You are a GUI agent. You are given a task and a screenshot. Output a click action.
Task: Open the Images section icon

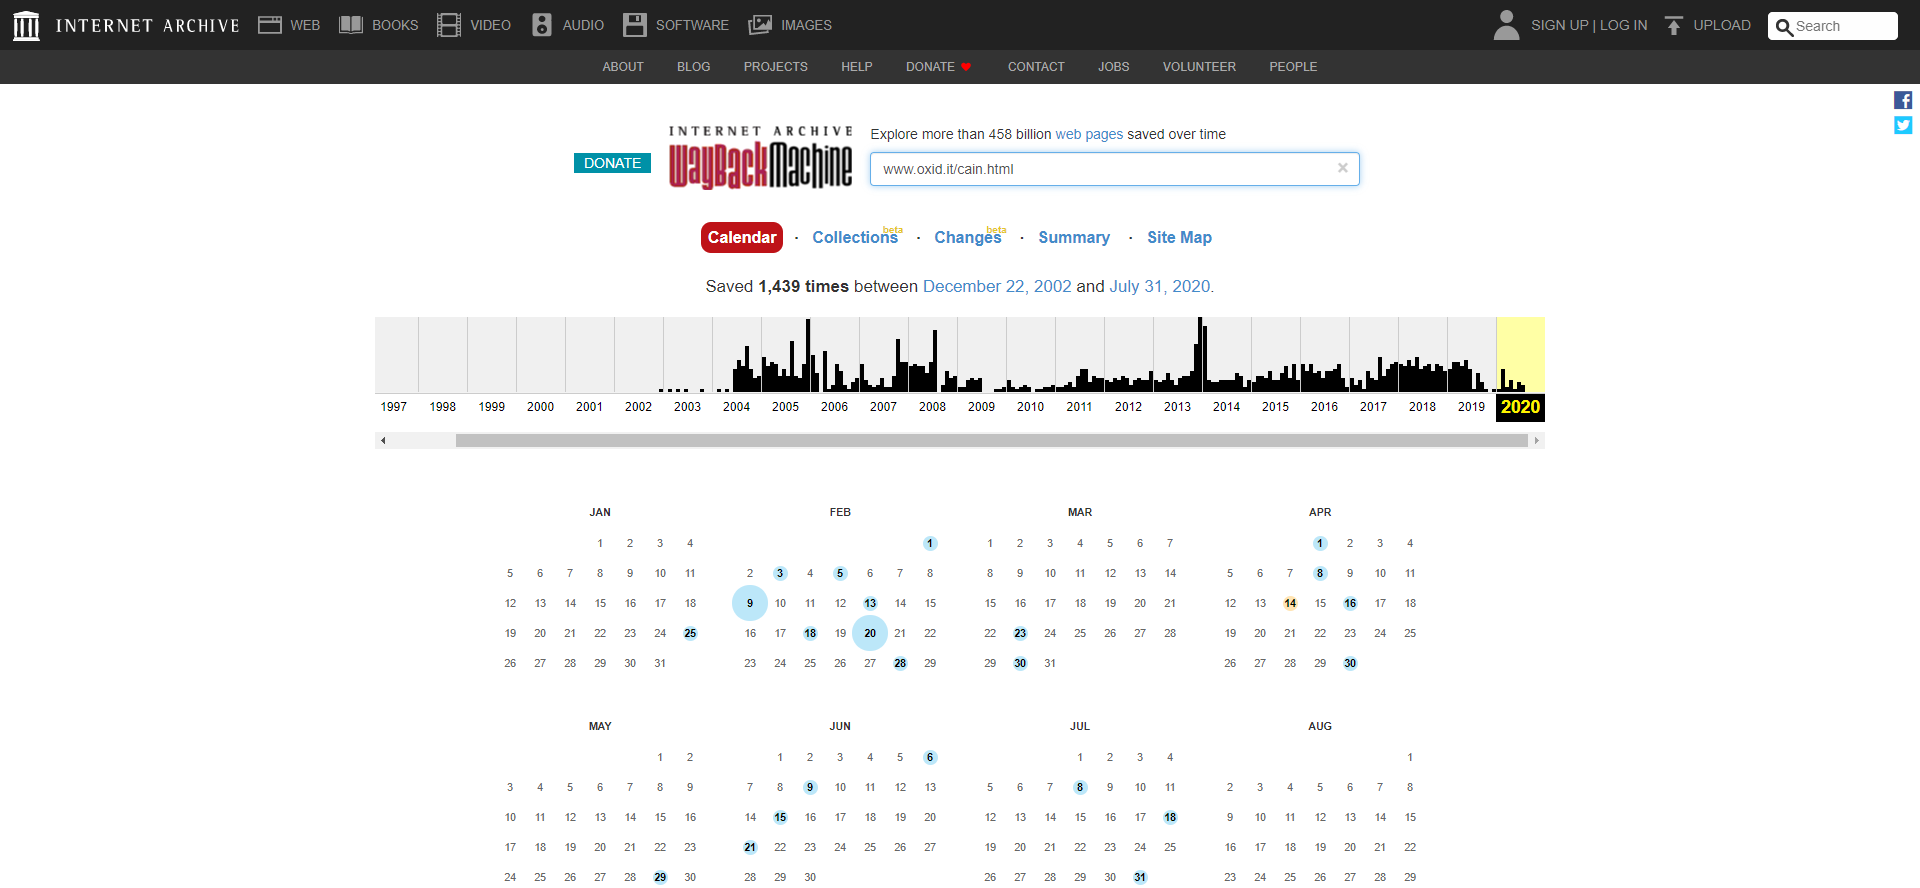(x=760, y=25)
